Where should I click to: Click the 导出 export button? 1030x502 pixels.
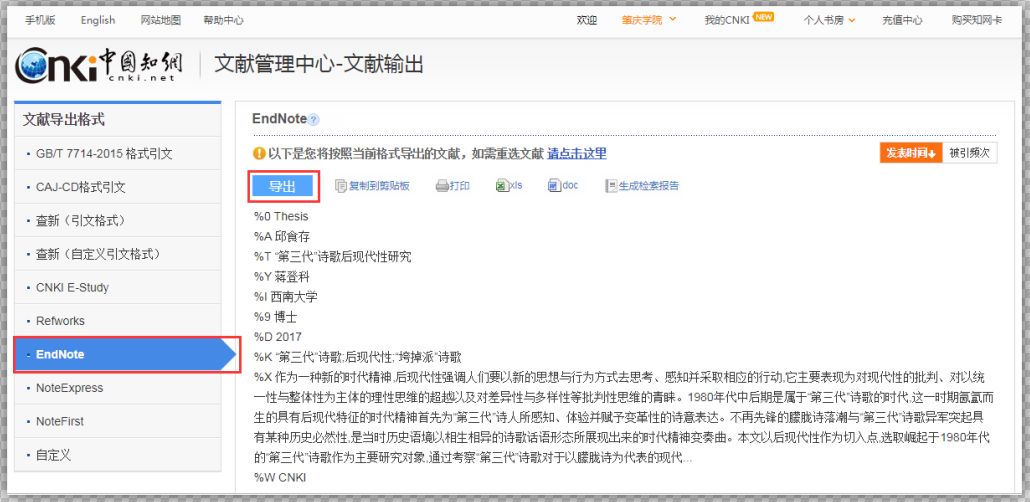282,187
